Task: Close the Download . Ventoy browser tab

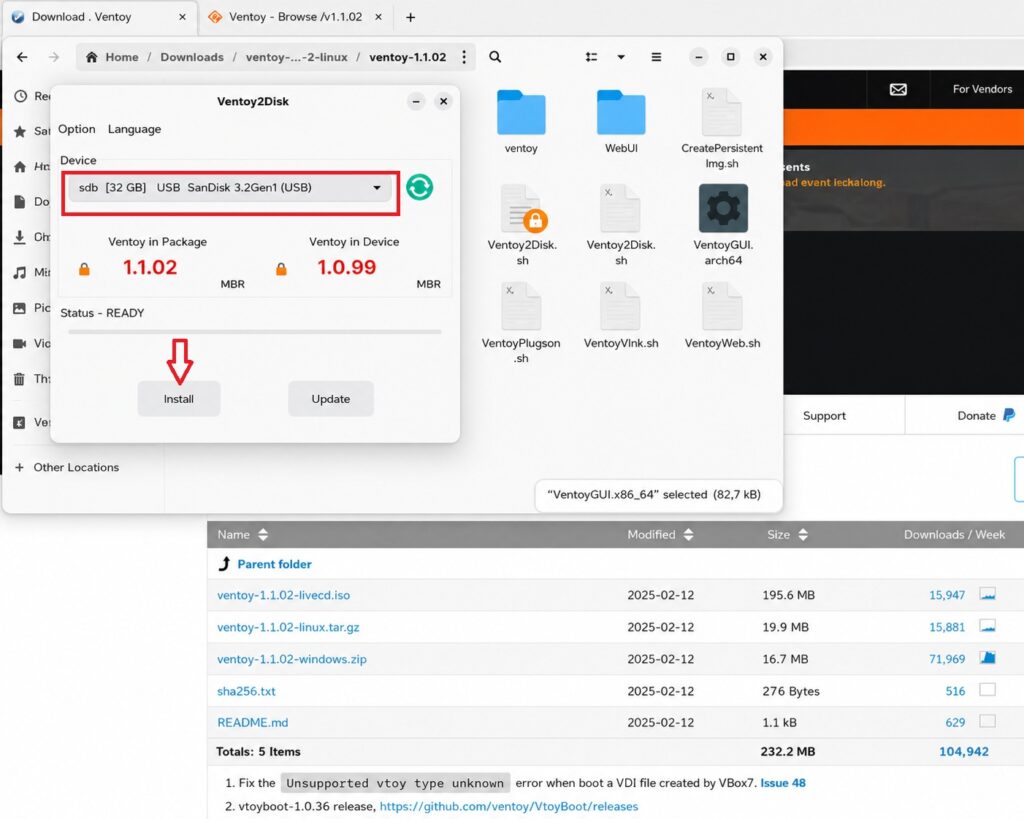Action: pos(182,17)
